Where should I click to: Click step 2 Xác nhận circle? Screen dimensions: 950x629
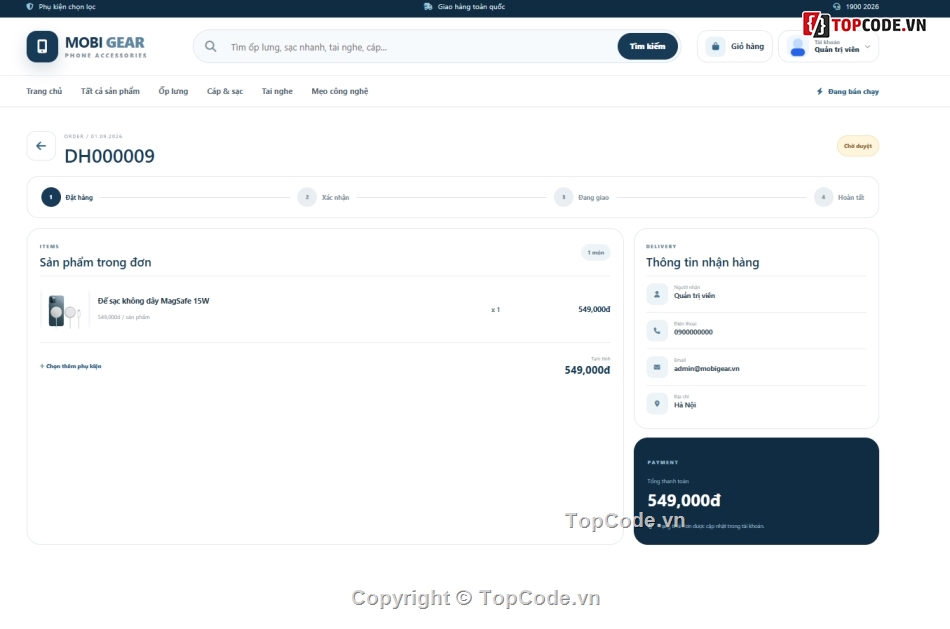click(307, 197)
